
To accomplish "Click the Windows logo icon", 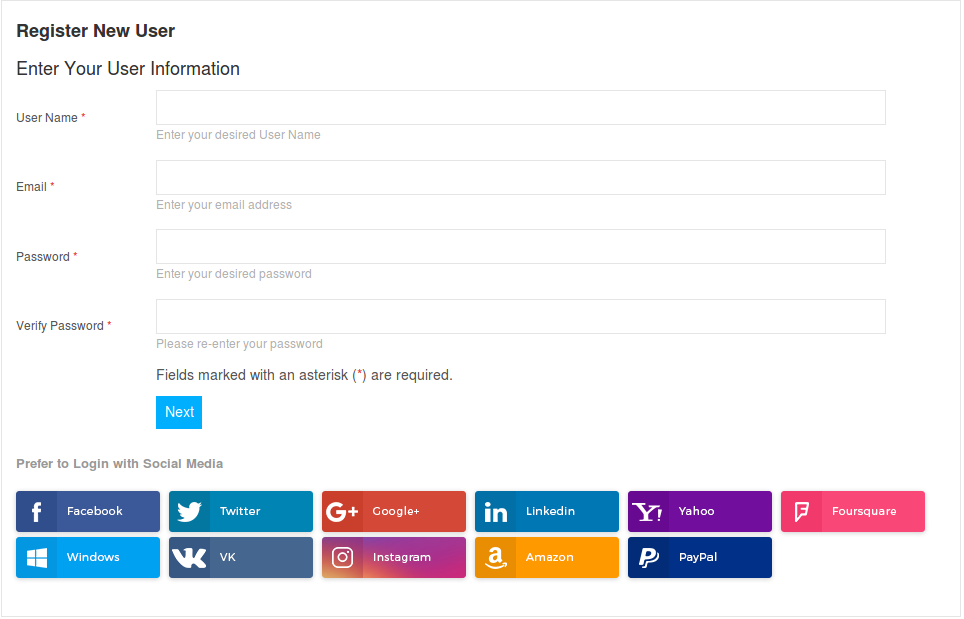I will (37, 558).
